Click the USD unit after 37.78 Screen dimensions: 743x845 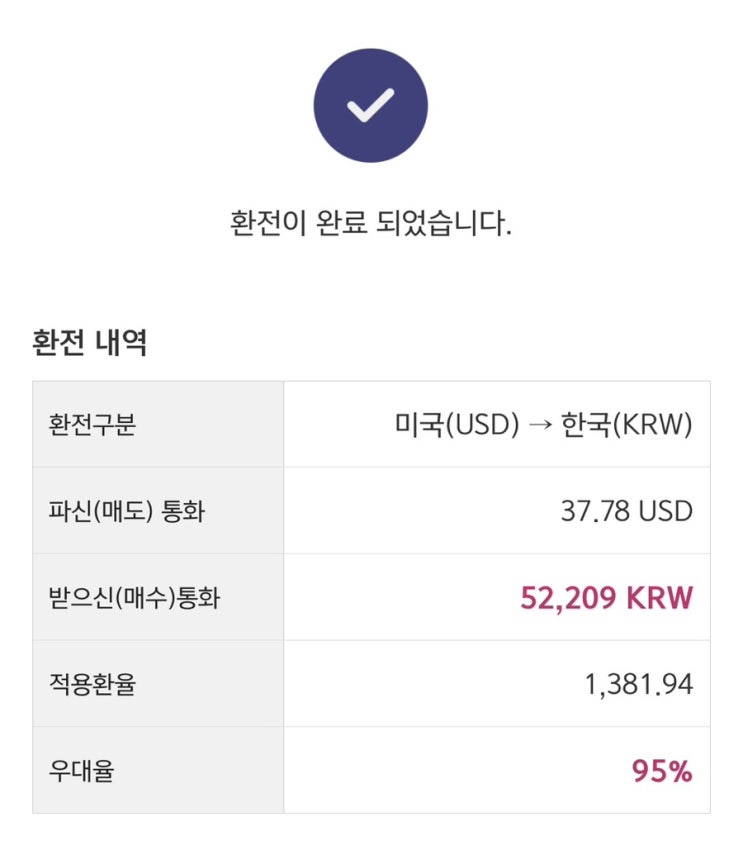click(665, 511)
